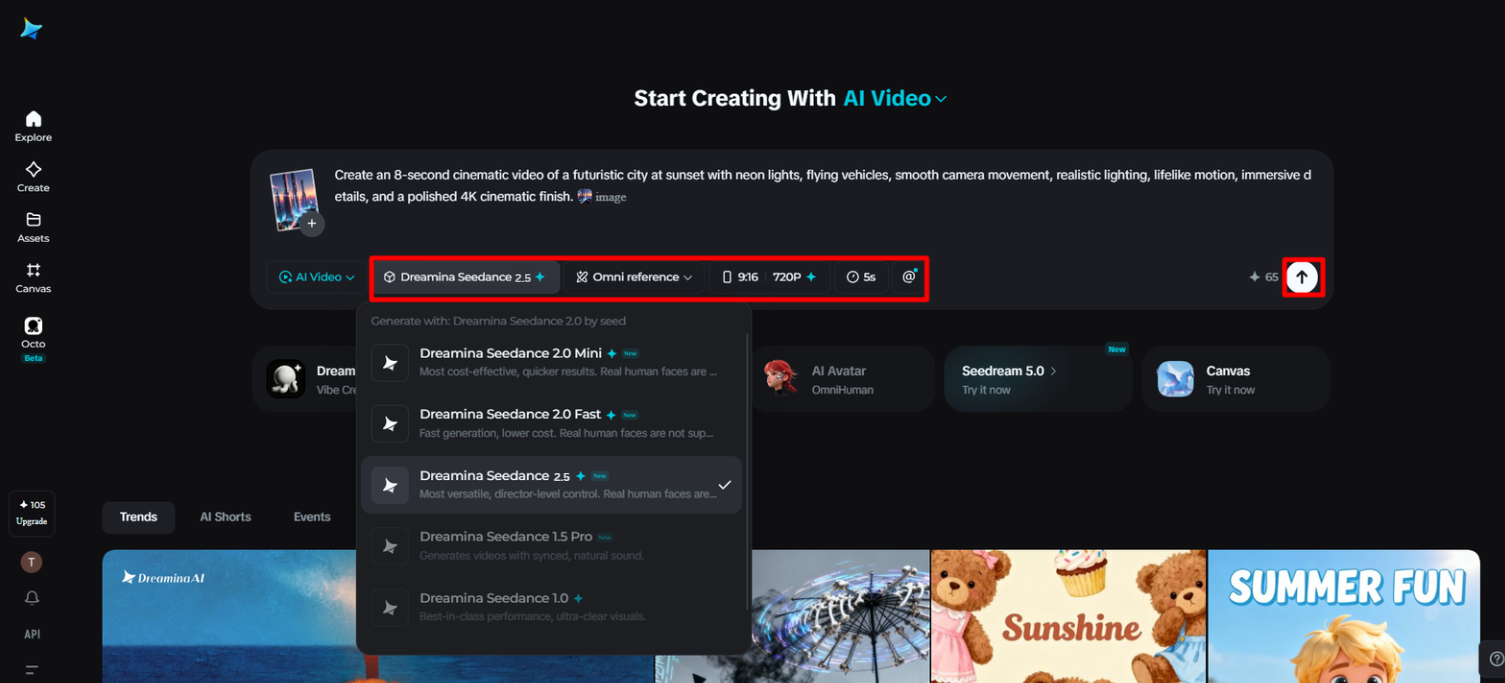The width and height of the screenshot is (1505, 683).
Task: Click the Dreamina agent card icon
Action: [286, 379]
